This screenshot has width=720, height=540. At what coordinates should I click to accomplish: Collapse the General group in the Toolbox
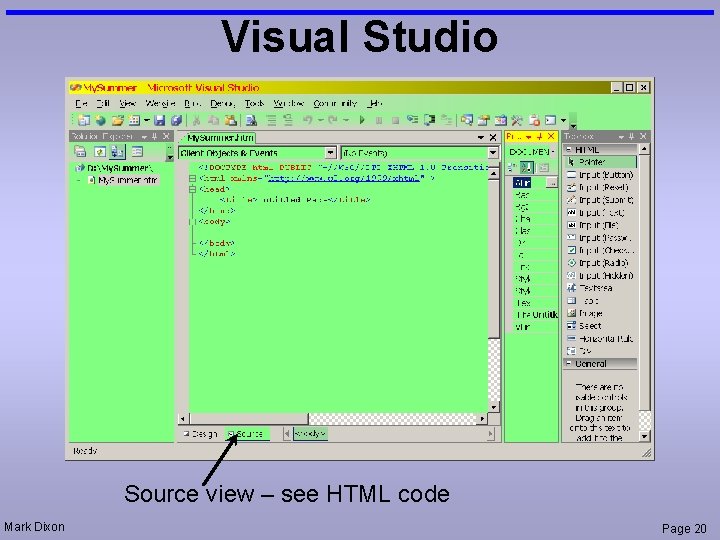coord(569,364)
